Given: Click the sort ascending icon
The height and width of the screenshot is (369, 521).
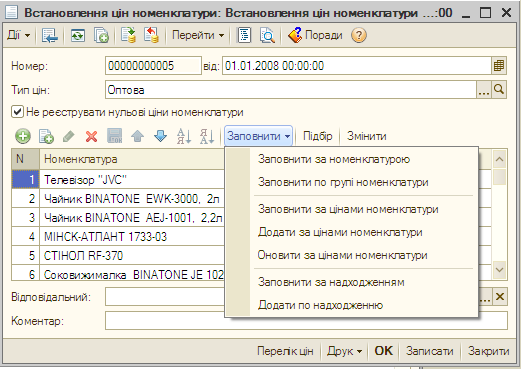Looking at the screenshot, I should point(184,136).
